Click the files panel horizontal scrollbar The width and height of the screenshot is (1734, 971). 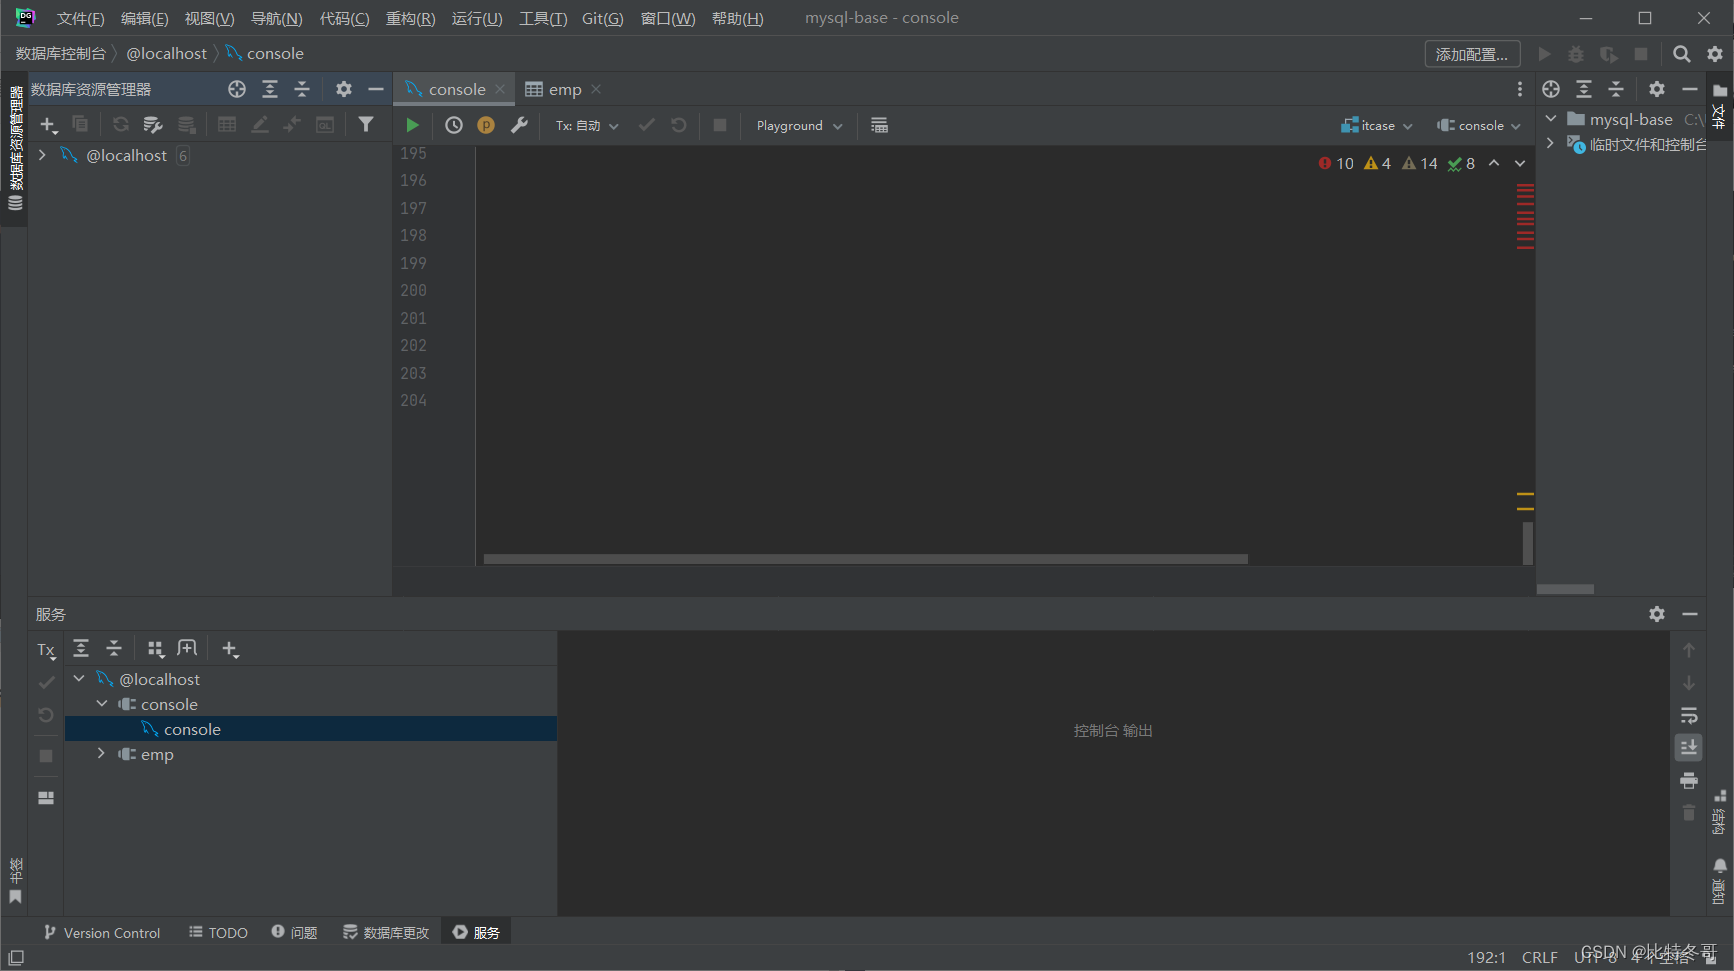pyautogui.click(x=1565, y=589)
